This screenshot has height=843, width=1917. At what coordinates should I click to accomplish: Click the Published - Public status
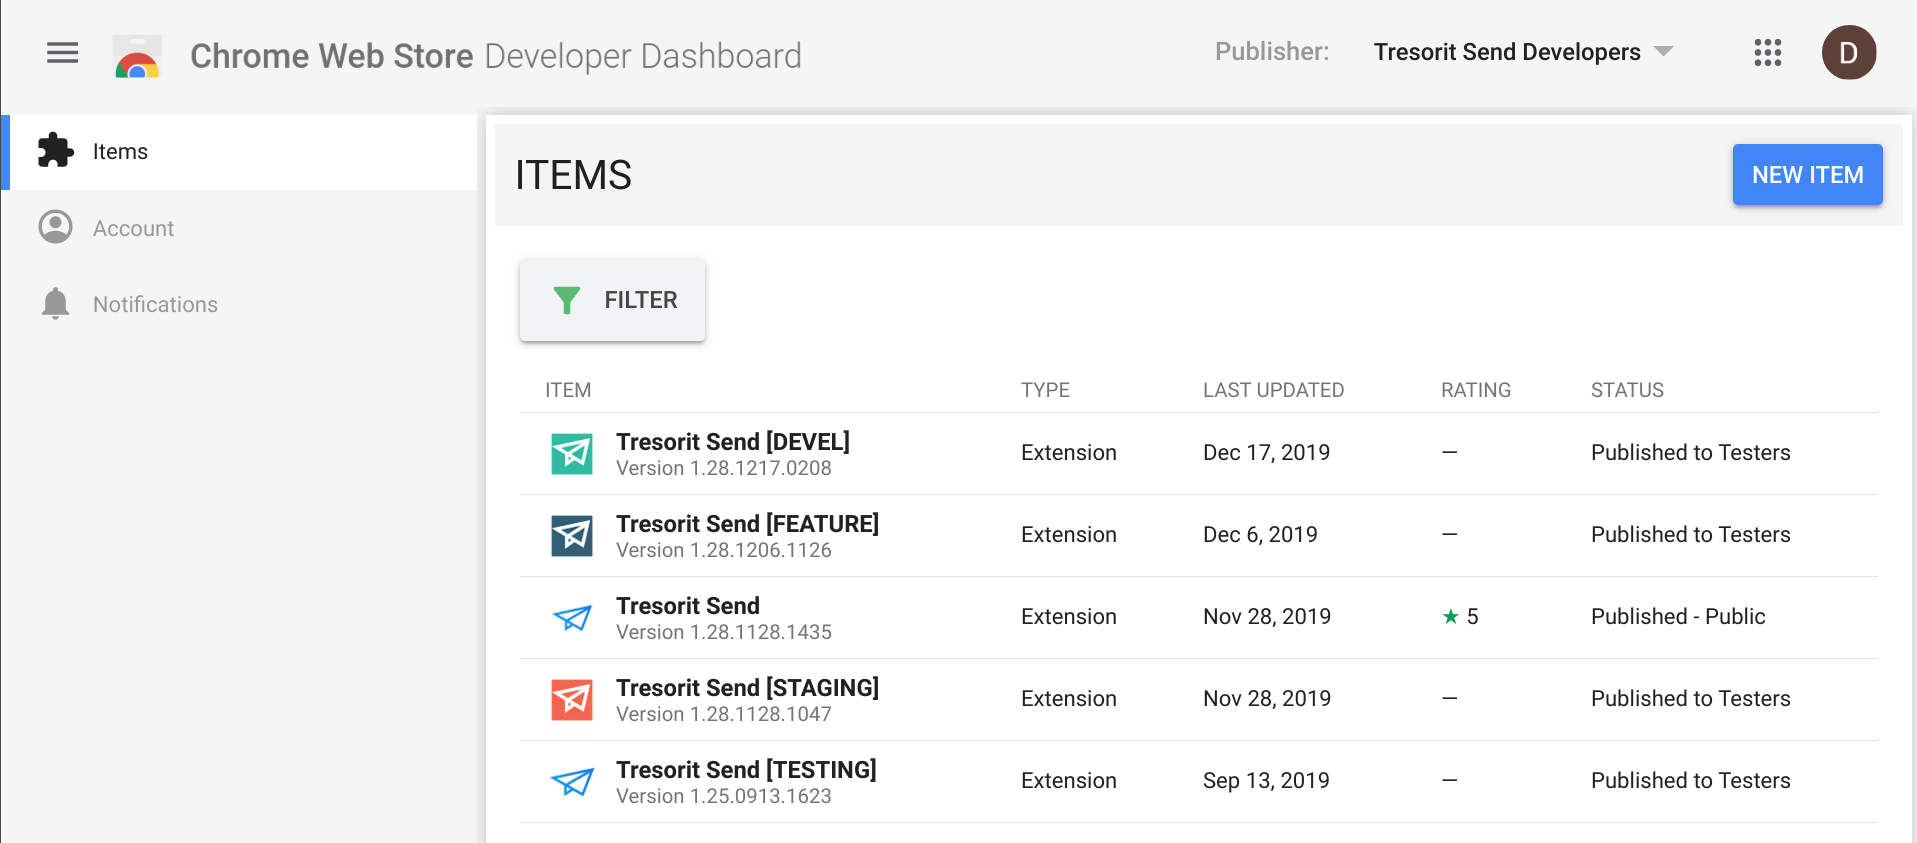click(x=1678, y=617)
